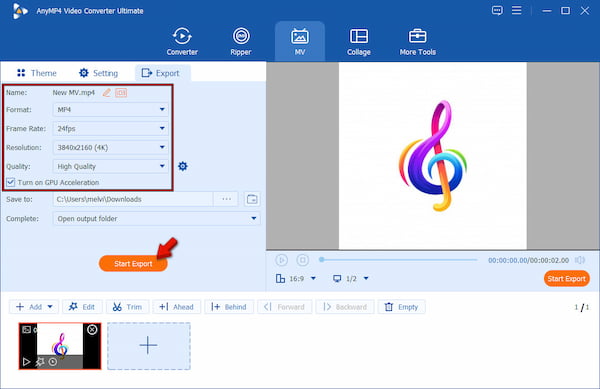Select the music clip thumbnail in timeline
The image size is (600, 389).
[x=60, y=346]
